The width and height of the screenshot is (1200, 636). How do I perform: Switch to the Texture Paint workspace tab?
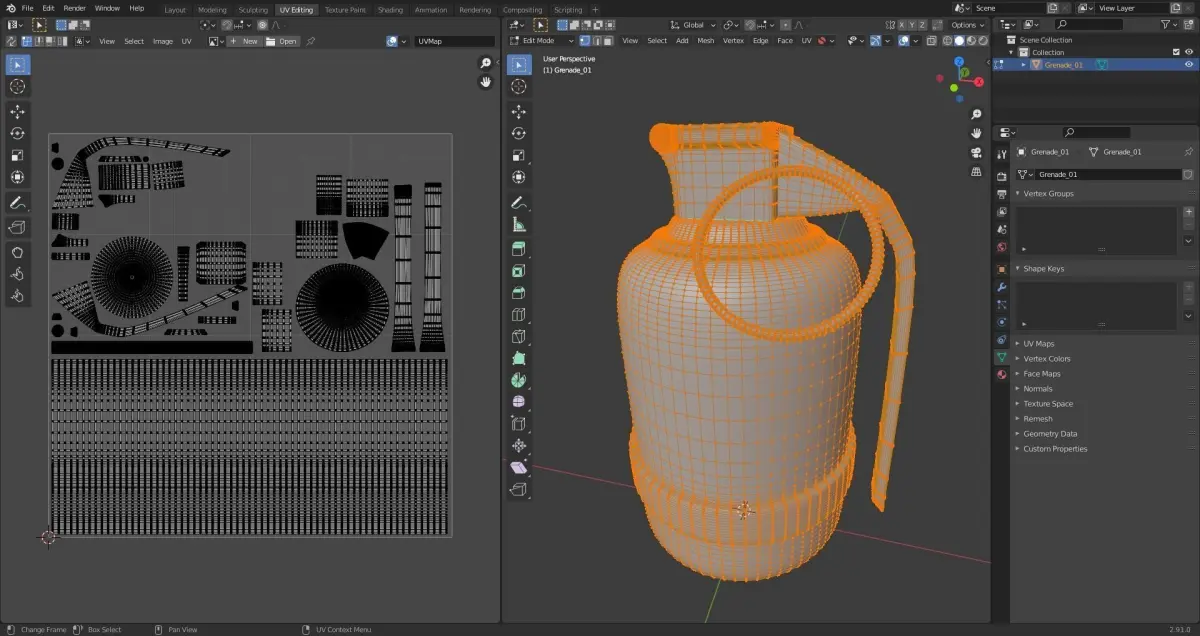(x=345, y=10)
